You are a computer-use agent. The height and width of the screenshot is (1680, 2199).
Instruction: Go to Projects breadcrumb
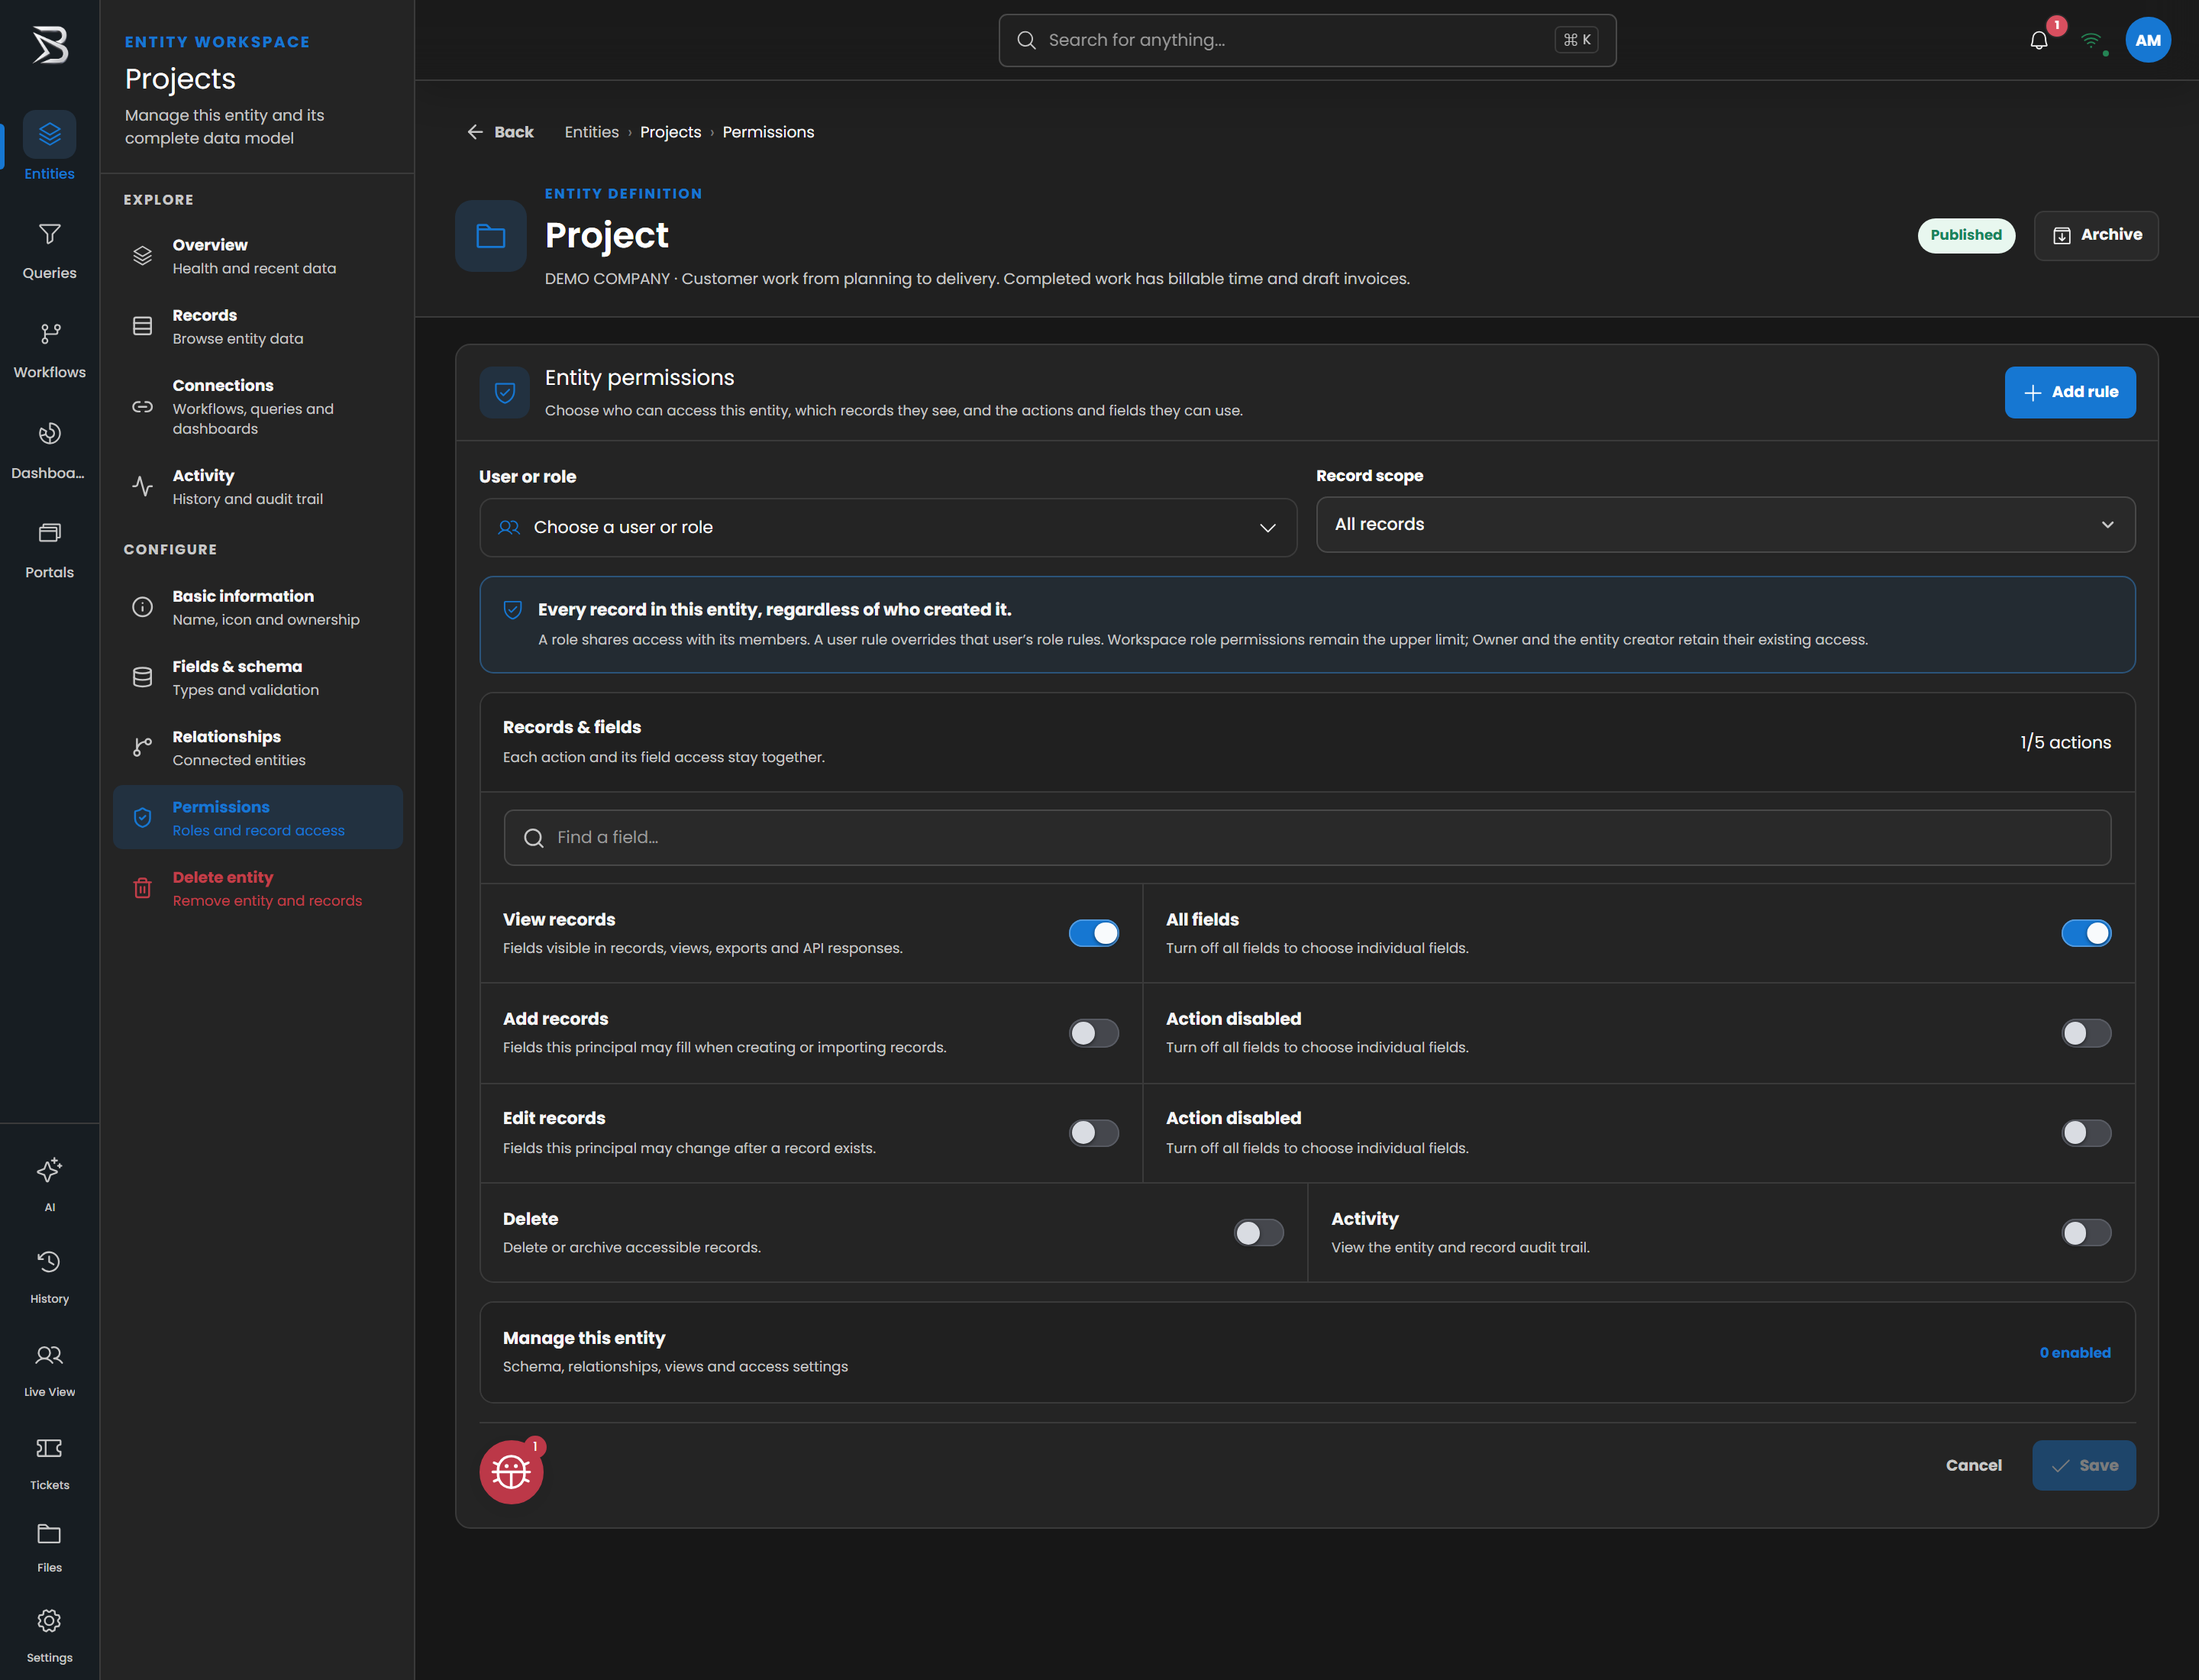(670, 132)
